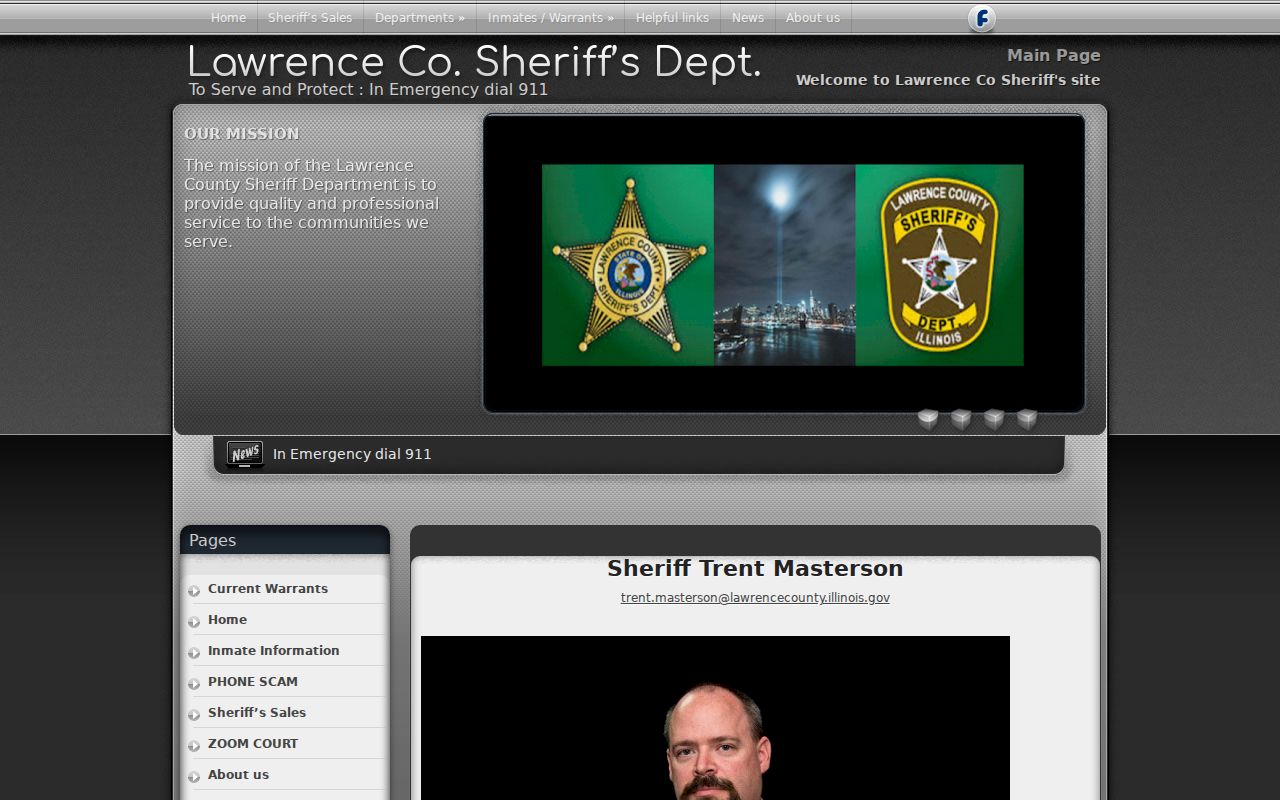This screenshot has height=800, width=1280.
Task: Open PHONE SCAM page in sidebar
Action: (253, 682)
